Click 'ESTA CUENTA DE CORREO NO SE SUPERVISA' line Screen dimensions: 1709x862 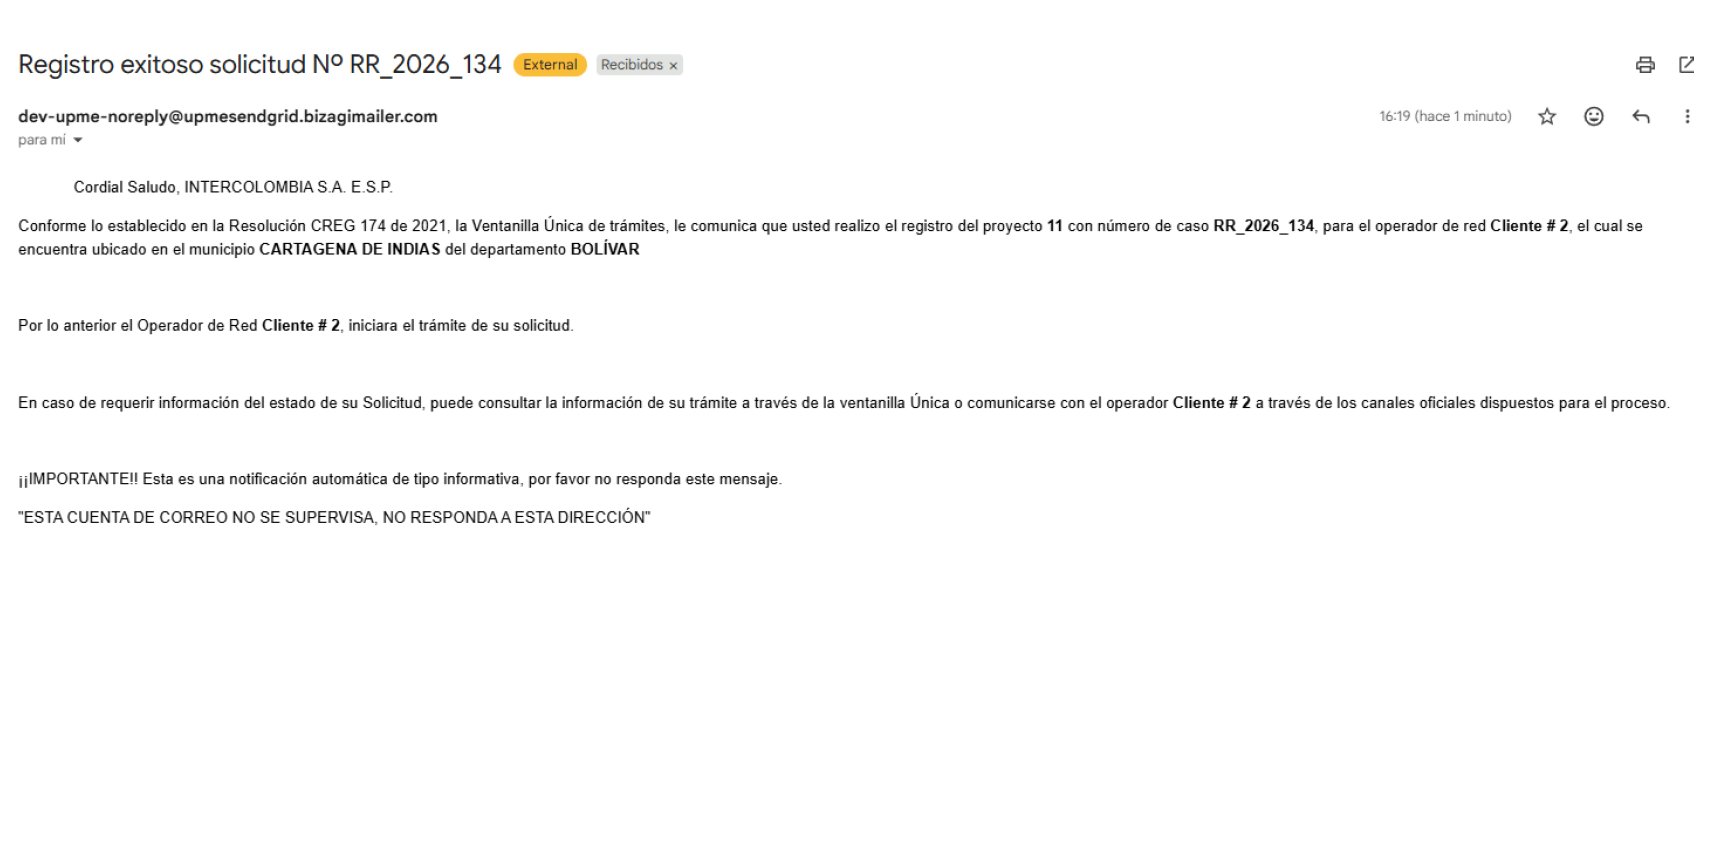coord(334,518)
